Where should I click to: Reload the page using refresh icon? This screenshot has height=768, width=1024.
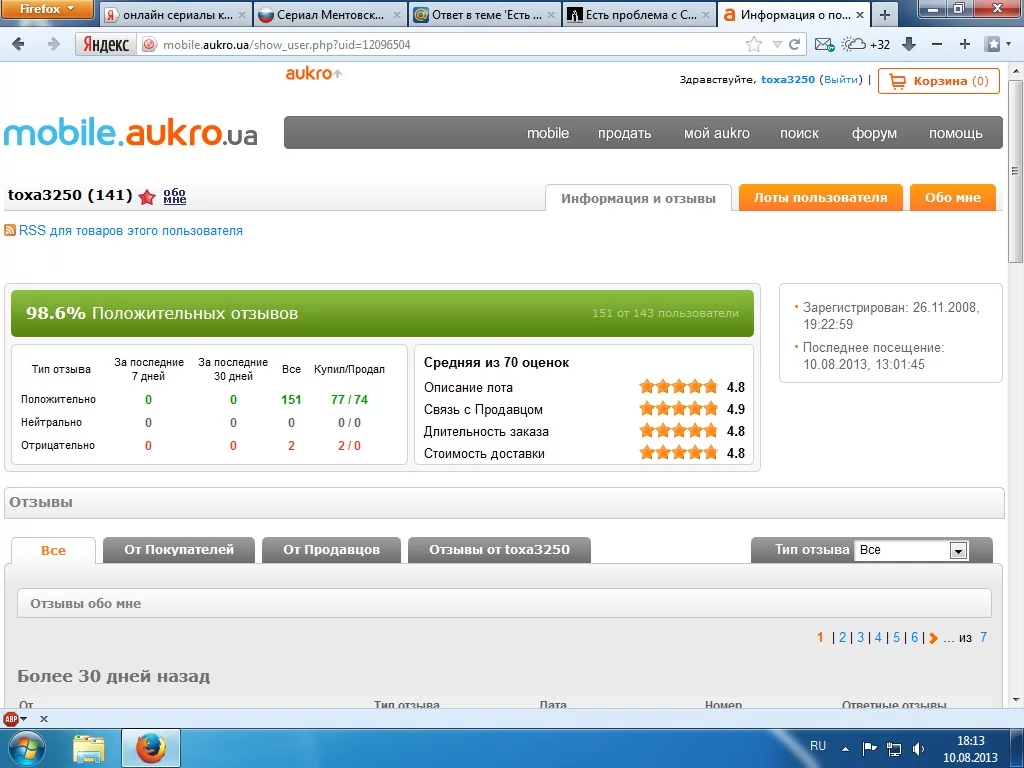point(795,44)
